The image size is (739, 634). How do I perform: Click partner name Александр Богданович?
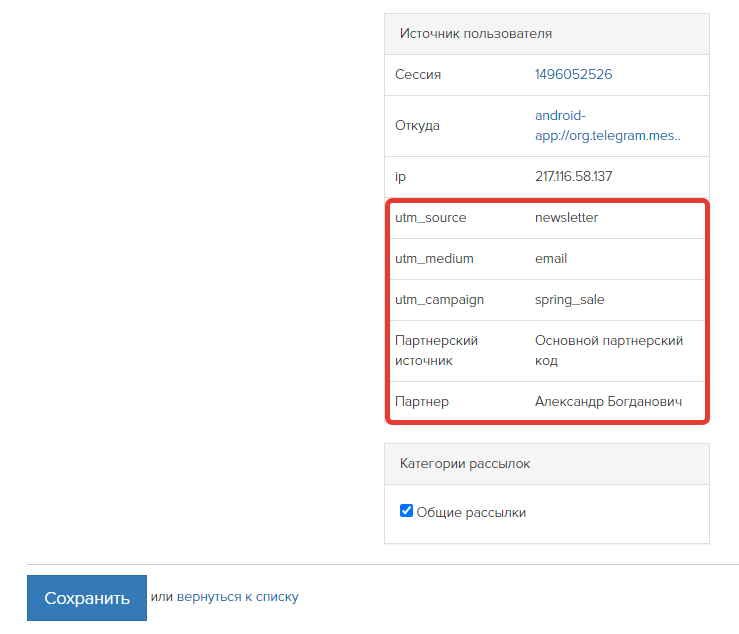point(608,402)
